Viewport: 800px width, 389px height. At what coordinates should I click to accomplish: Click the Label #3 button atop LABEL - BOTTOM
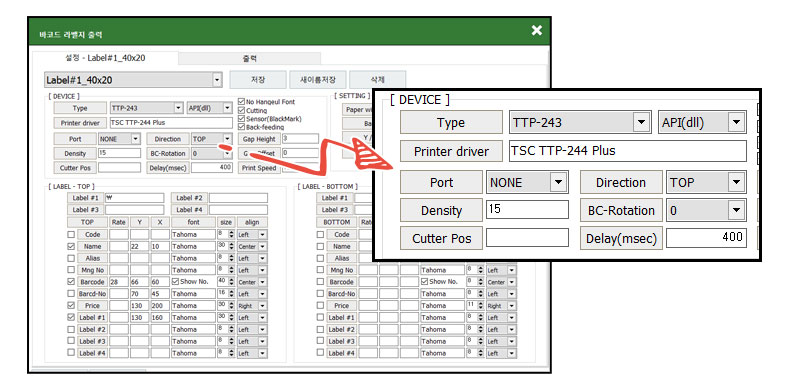click(336, 210)
